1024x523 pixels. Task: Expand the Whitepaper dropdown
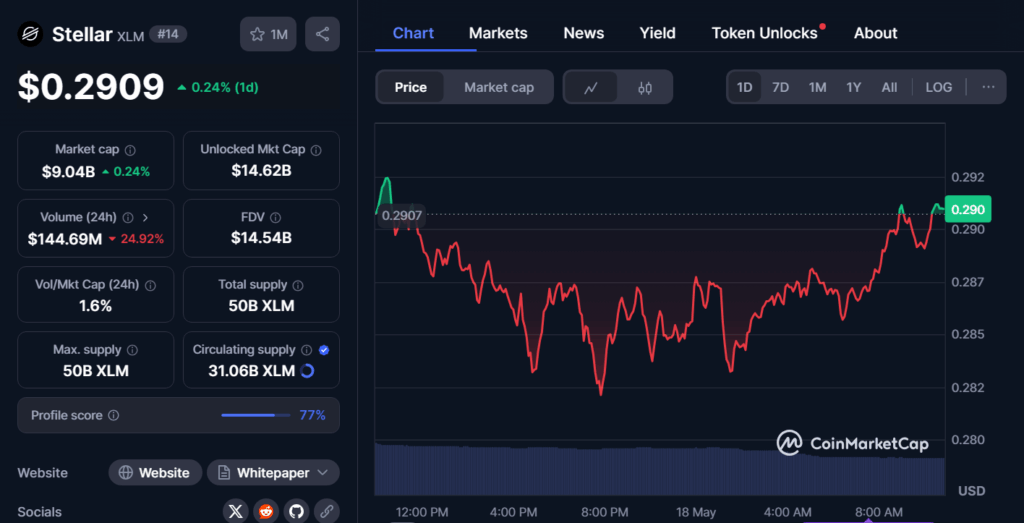click(x=273, y=473)
